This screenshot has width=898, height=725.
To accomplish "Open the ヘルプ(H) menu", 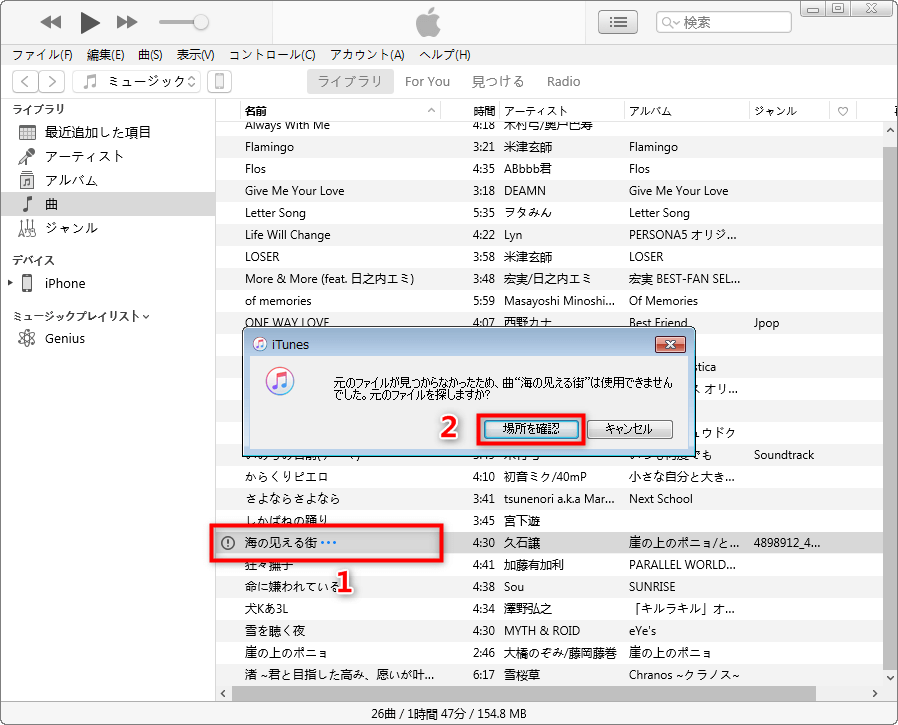I will [445, 55].
